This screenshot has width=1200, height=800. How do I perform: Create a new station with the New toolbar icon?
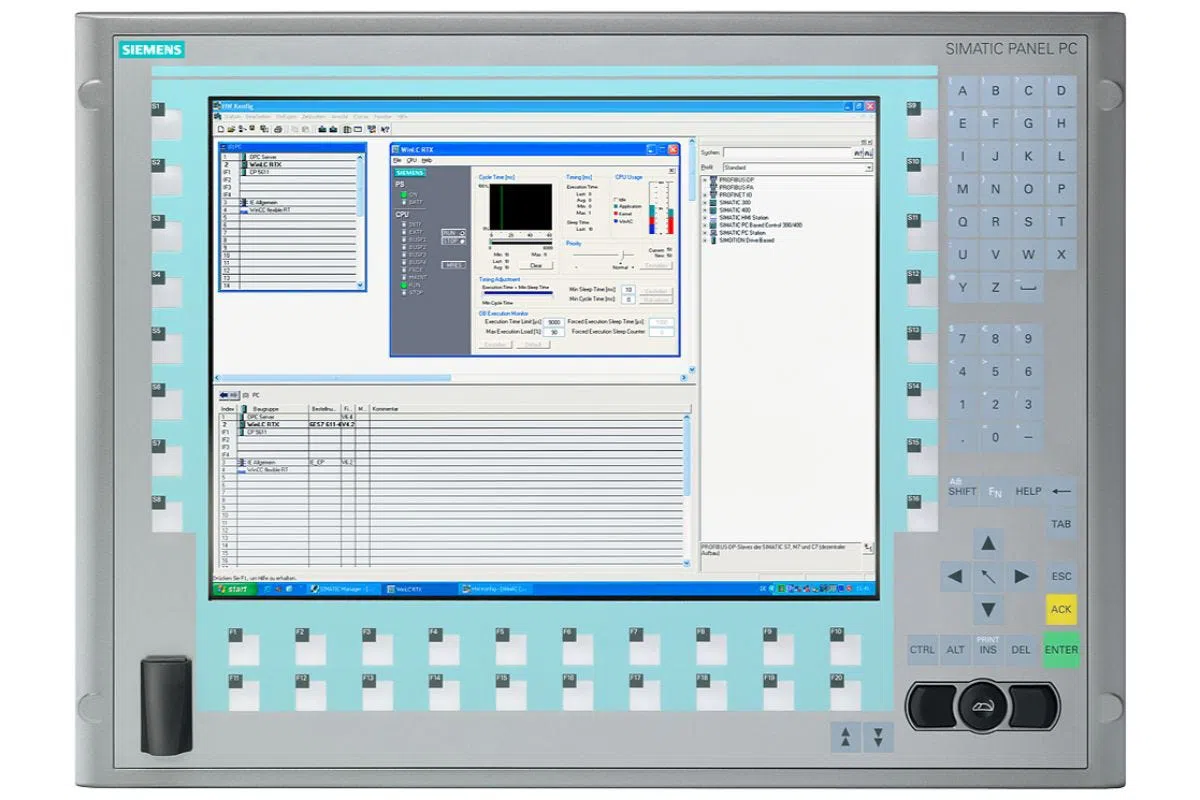[x=221, y=128]
